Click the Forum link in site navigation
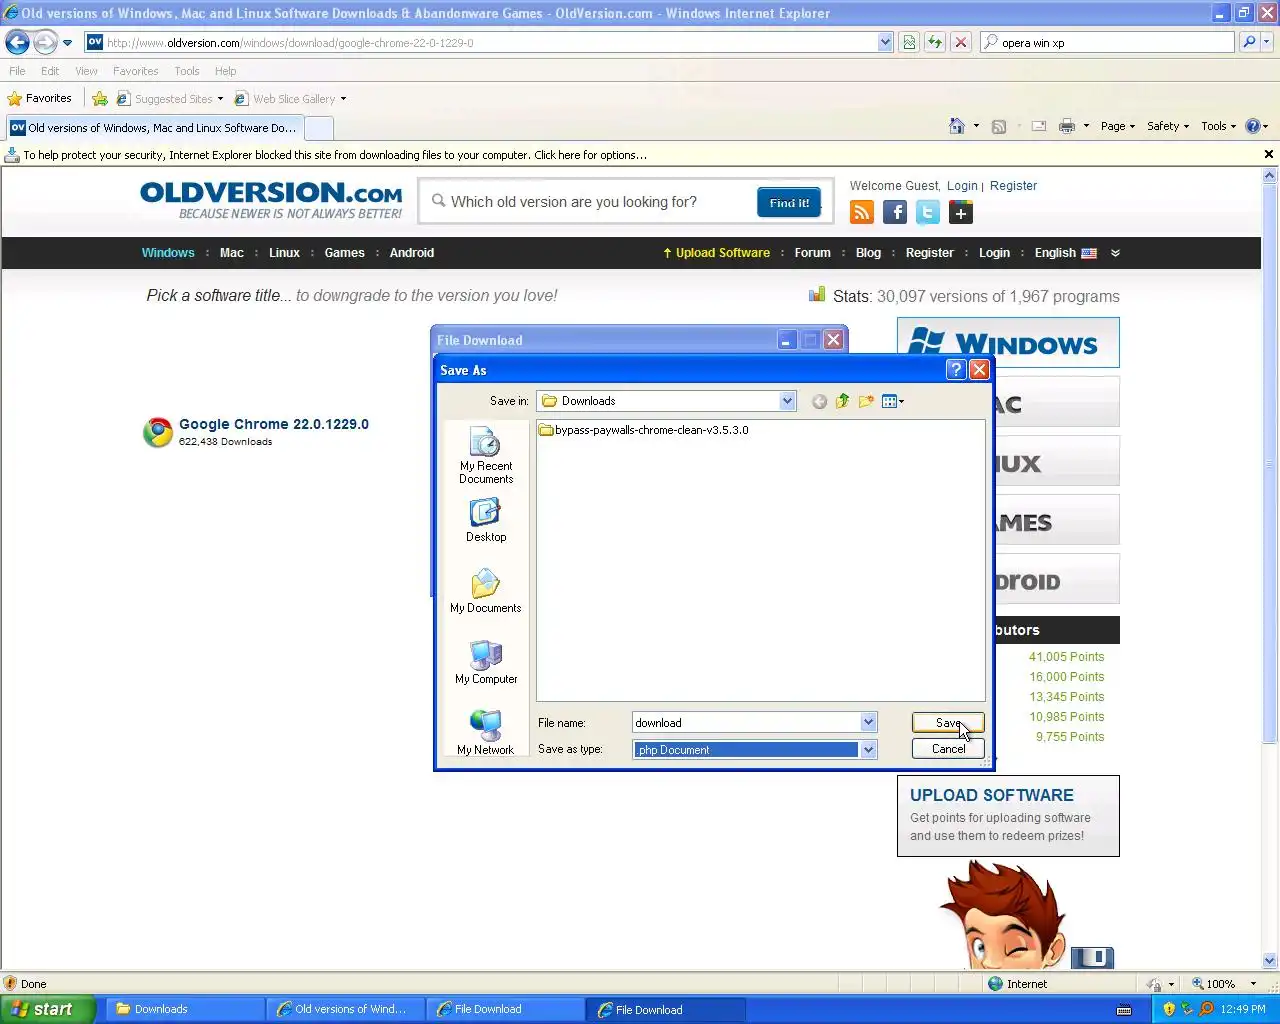This screenshot has height=1024, width=1280. tap(812, 253)
